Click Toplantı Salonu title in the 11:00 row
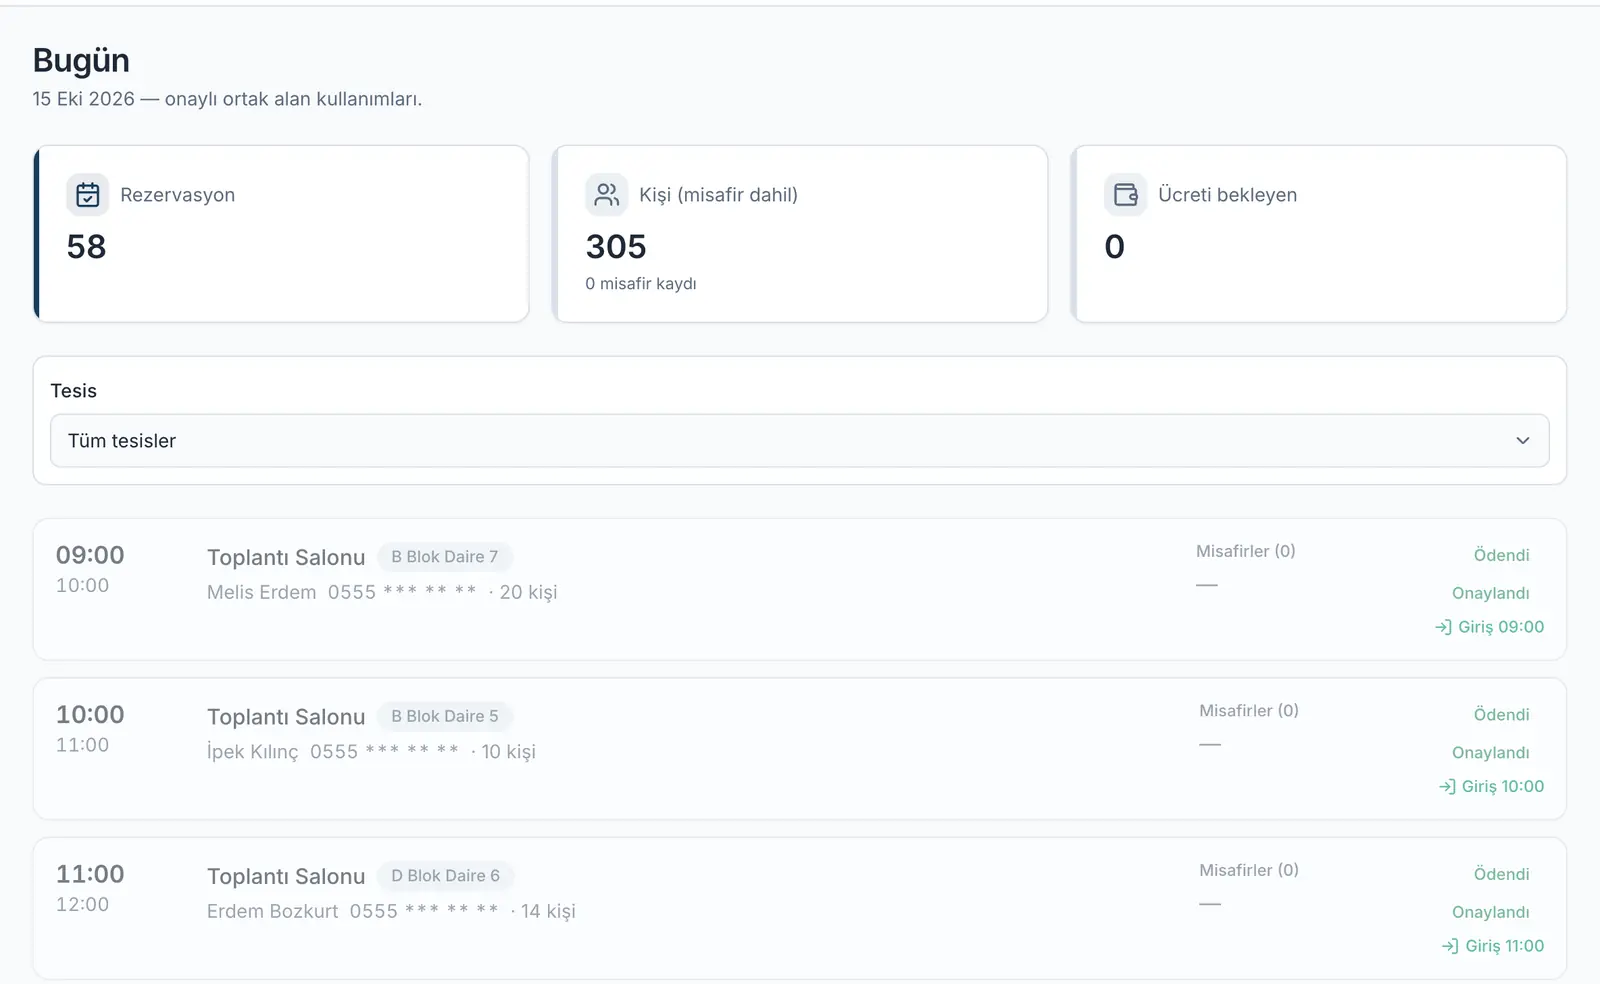This screenshot has height=984, width=1600. [x=286, y=877]
